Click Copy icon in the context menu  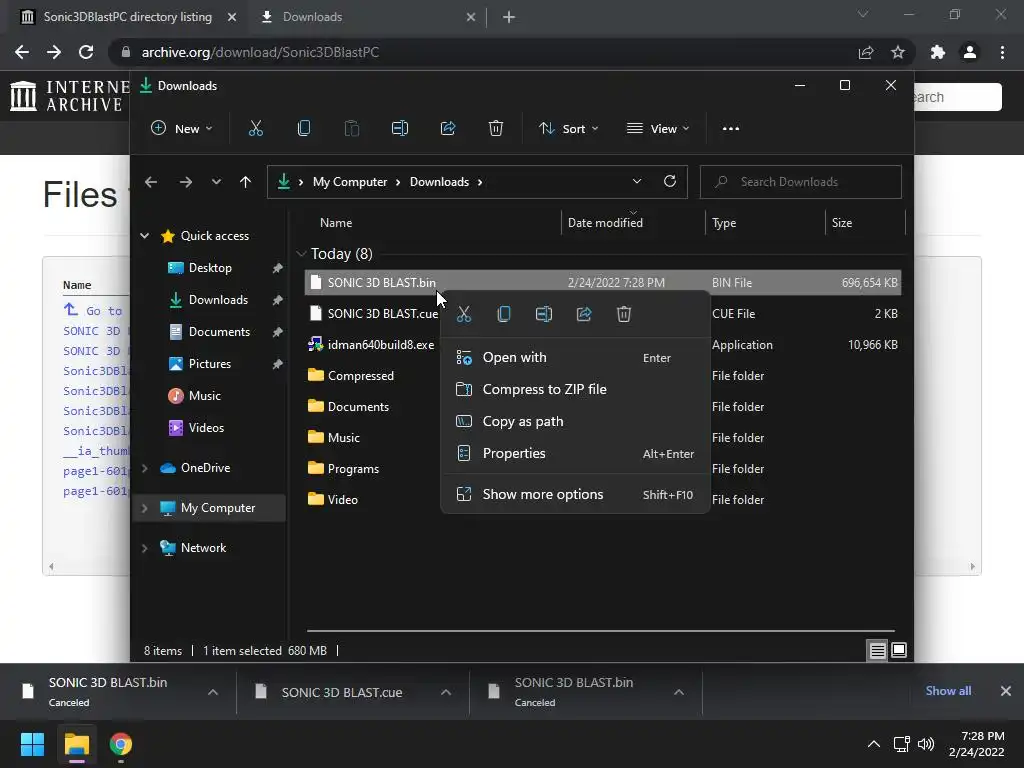(x=504, y=314)
